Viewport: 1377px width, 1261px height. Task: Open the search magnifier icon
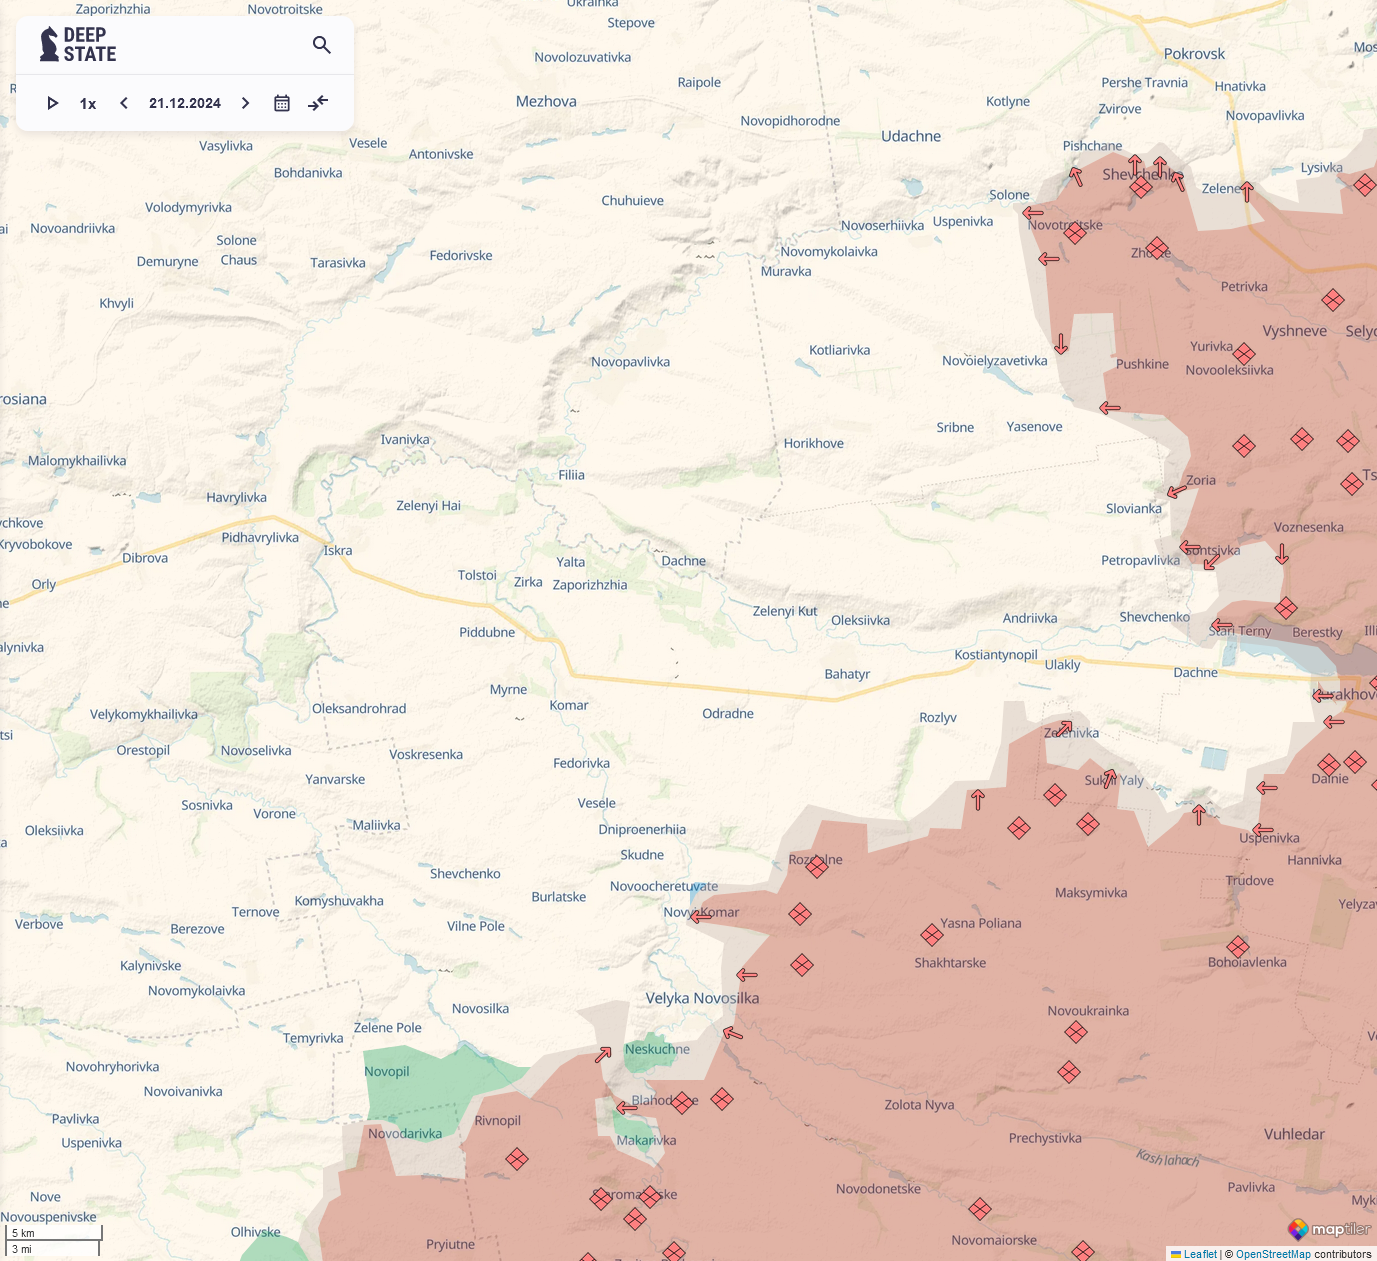[321, 45]
